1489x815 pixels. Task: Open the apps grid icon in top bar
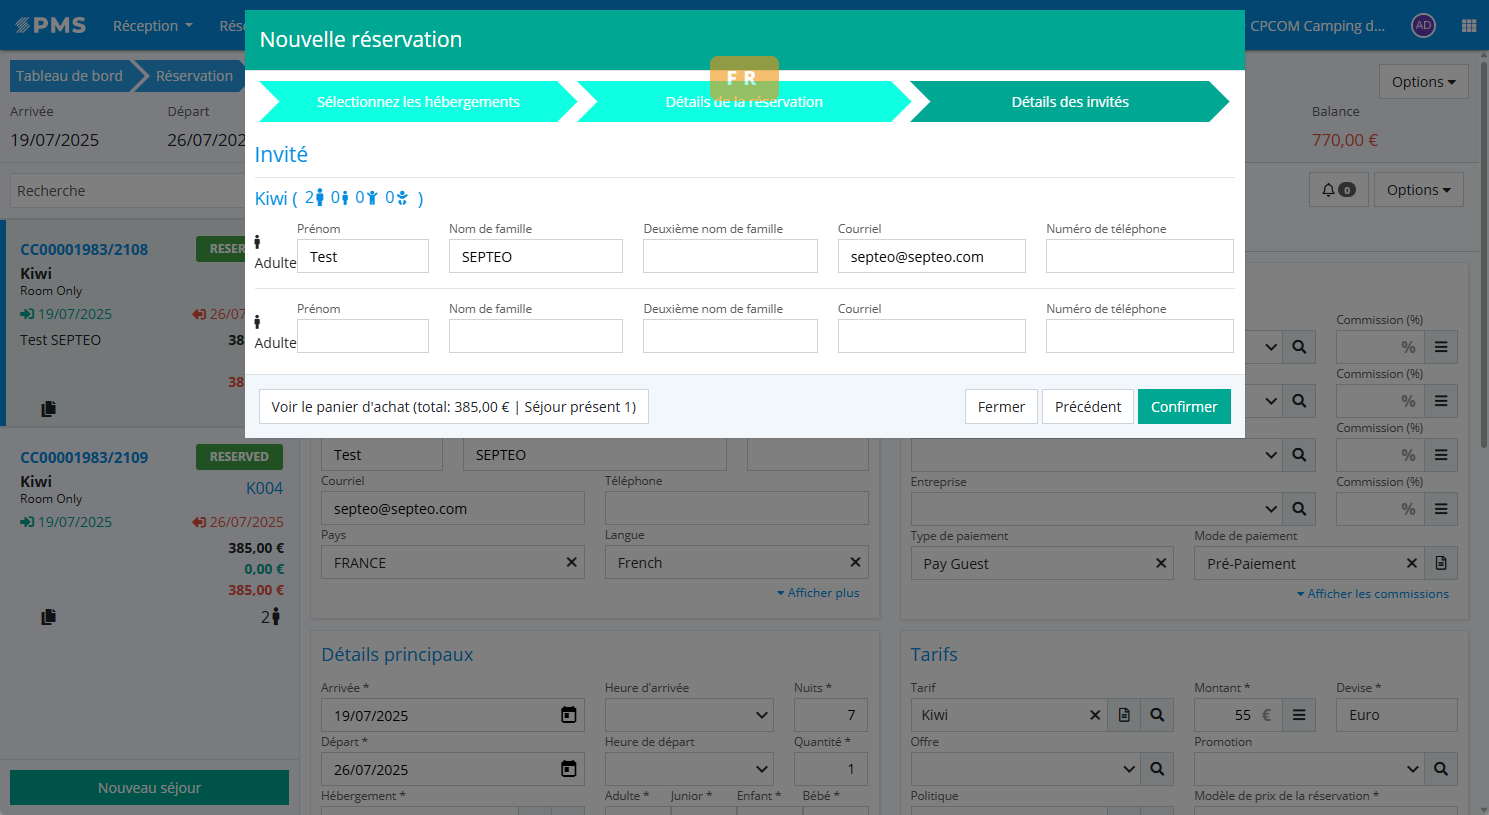point(1468,26)
